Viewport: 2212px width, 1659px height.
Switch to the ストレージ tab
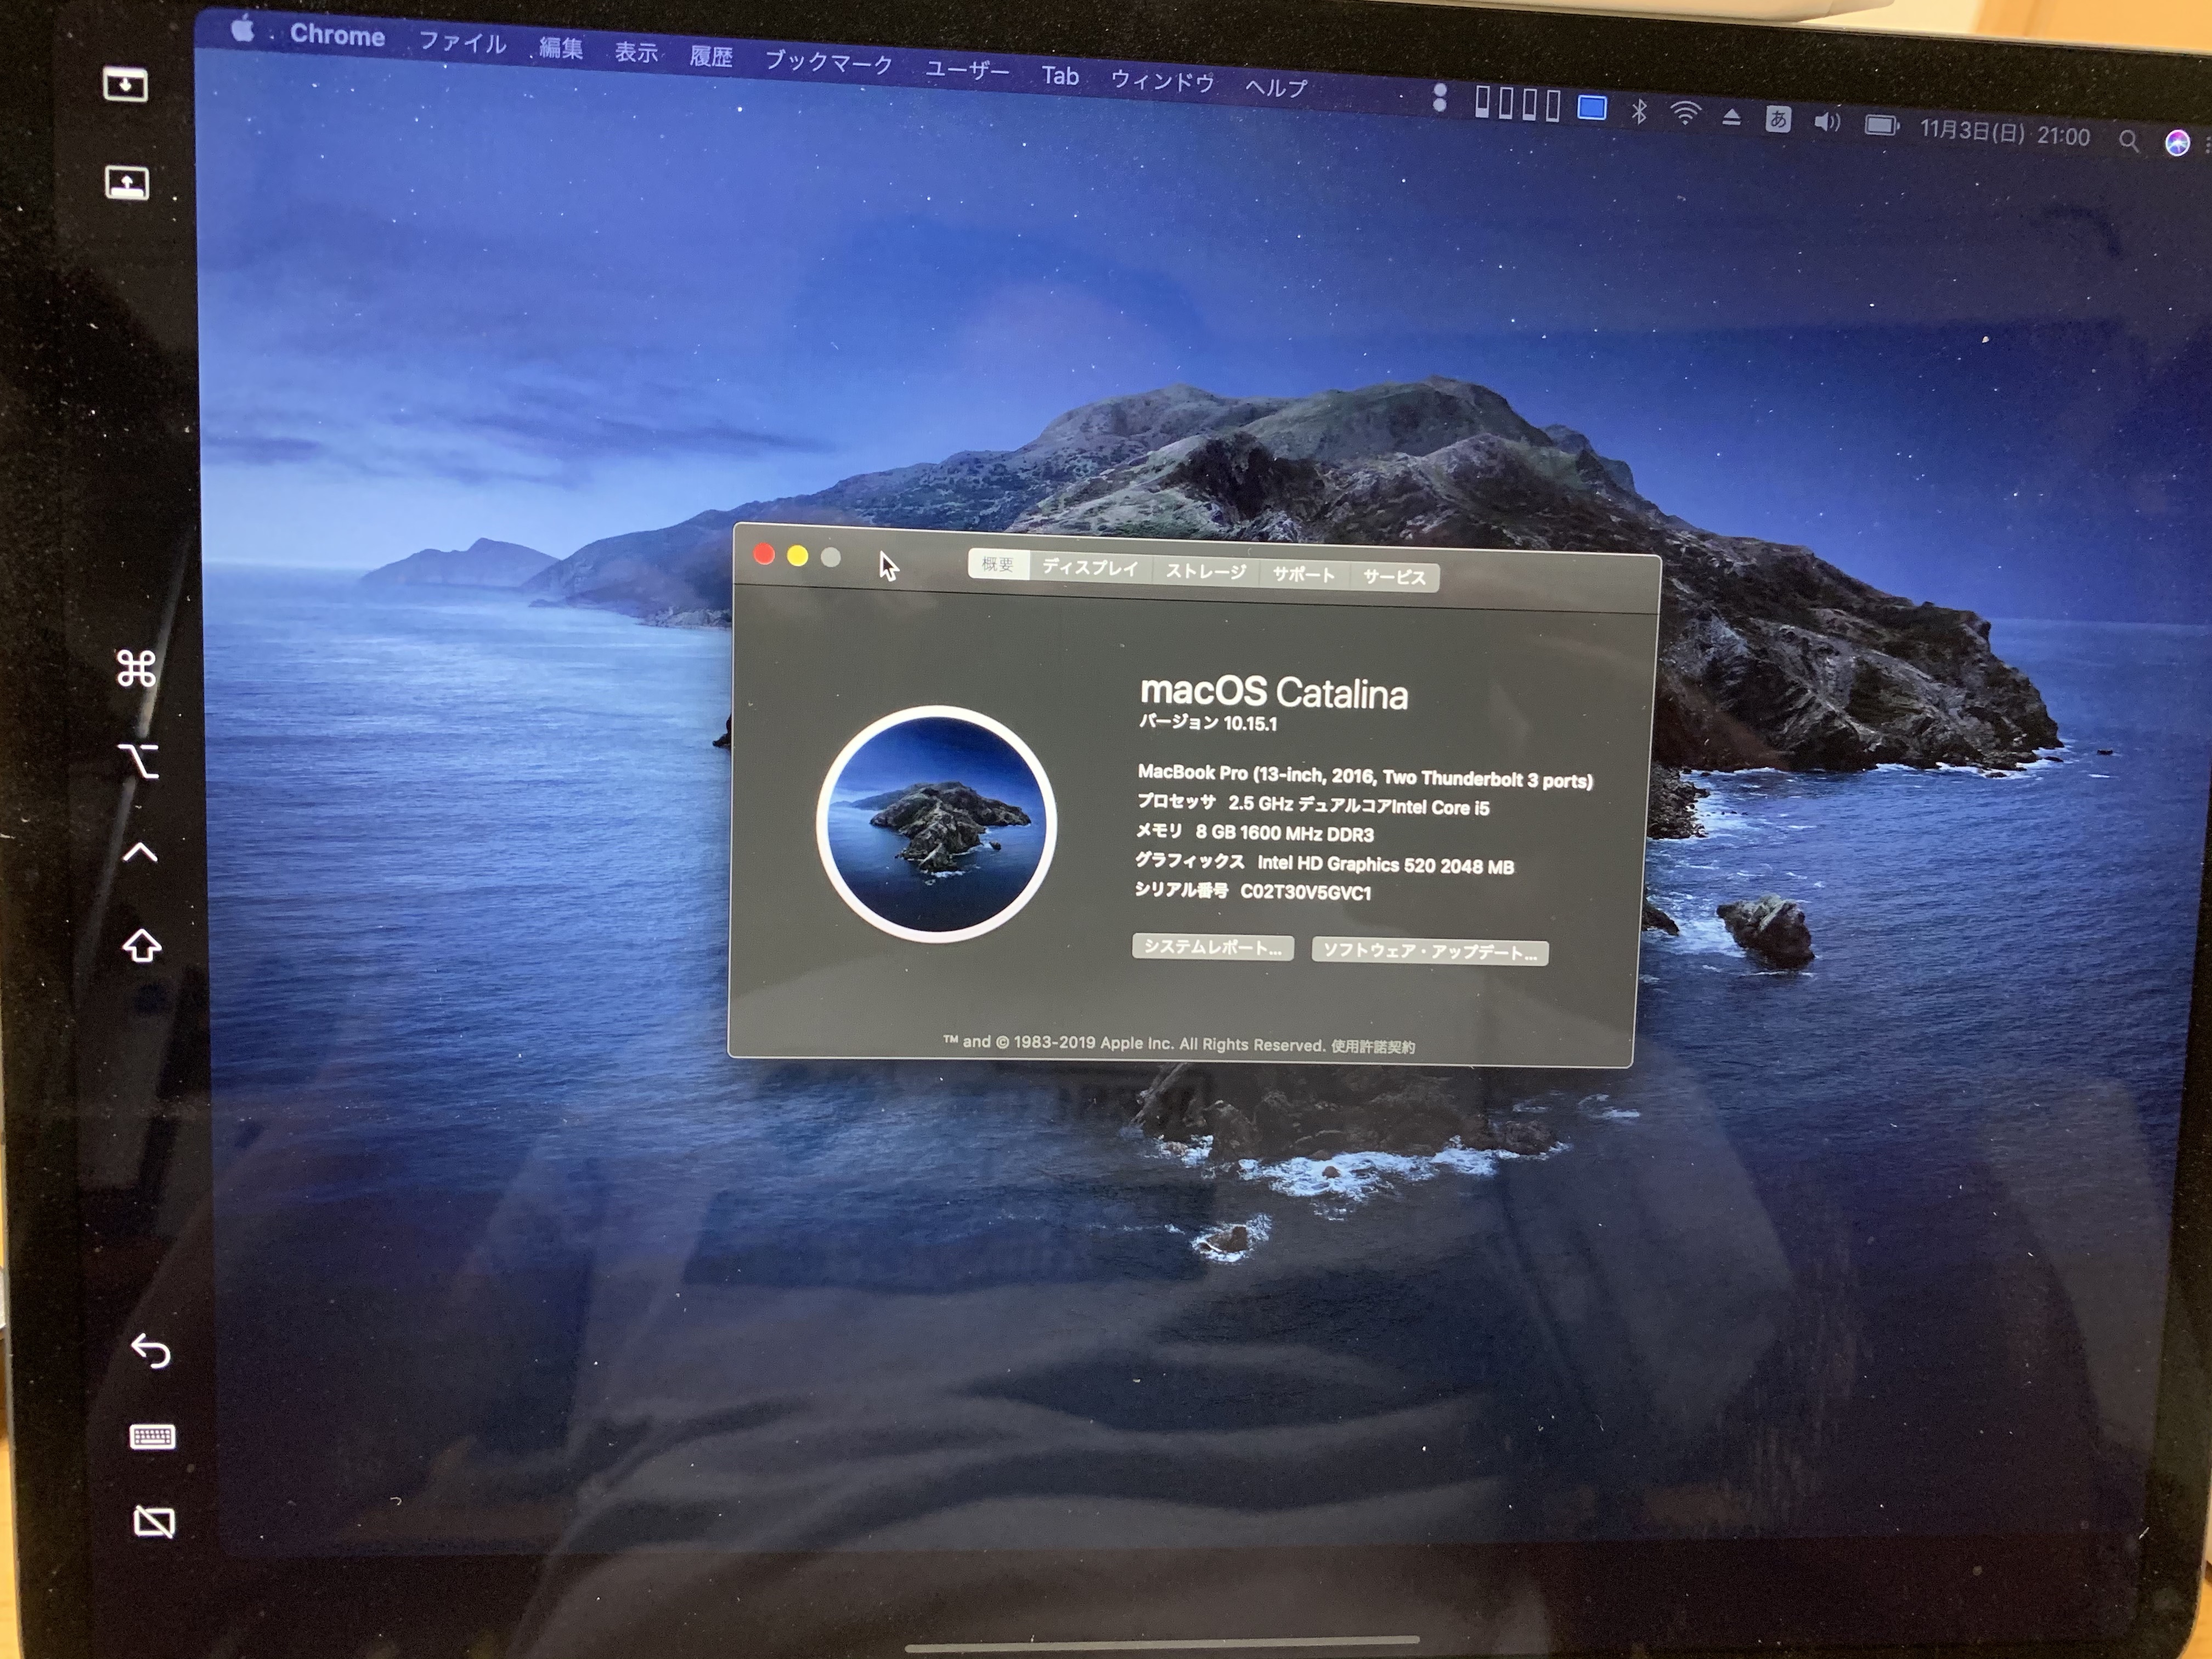(x=1205, y=572)
